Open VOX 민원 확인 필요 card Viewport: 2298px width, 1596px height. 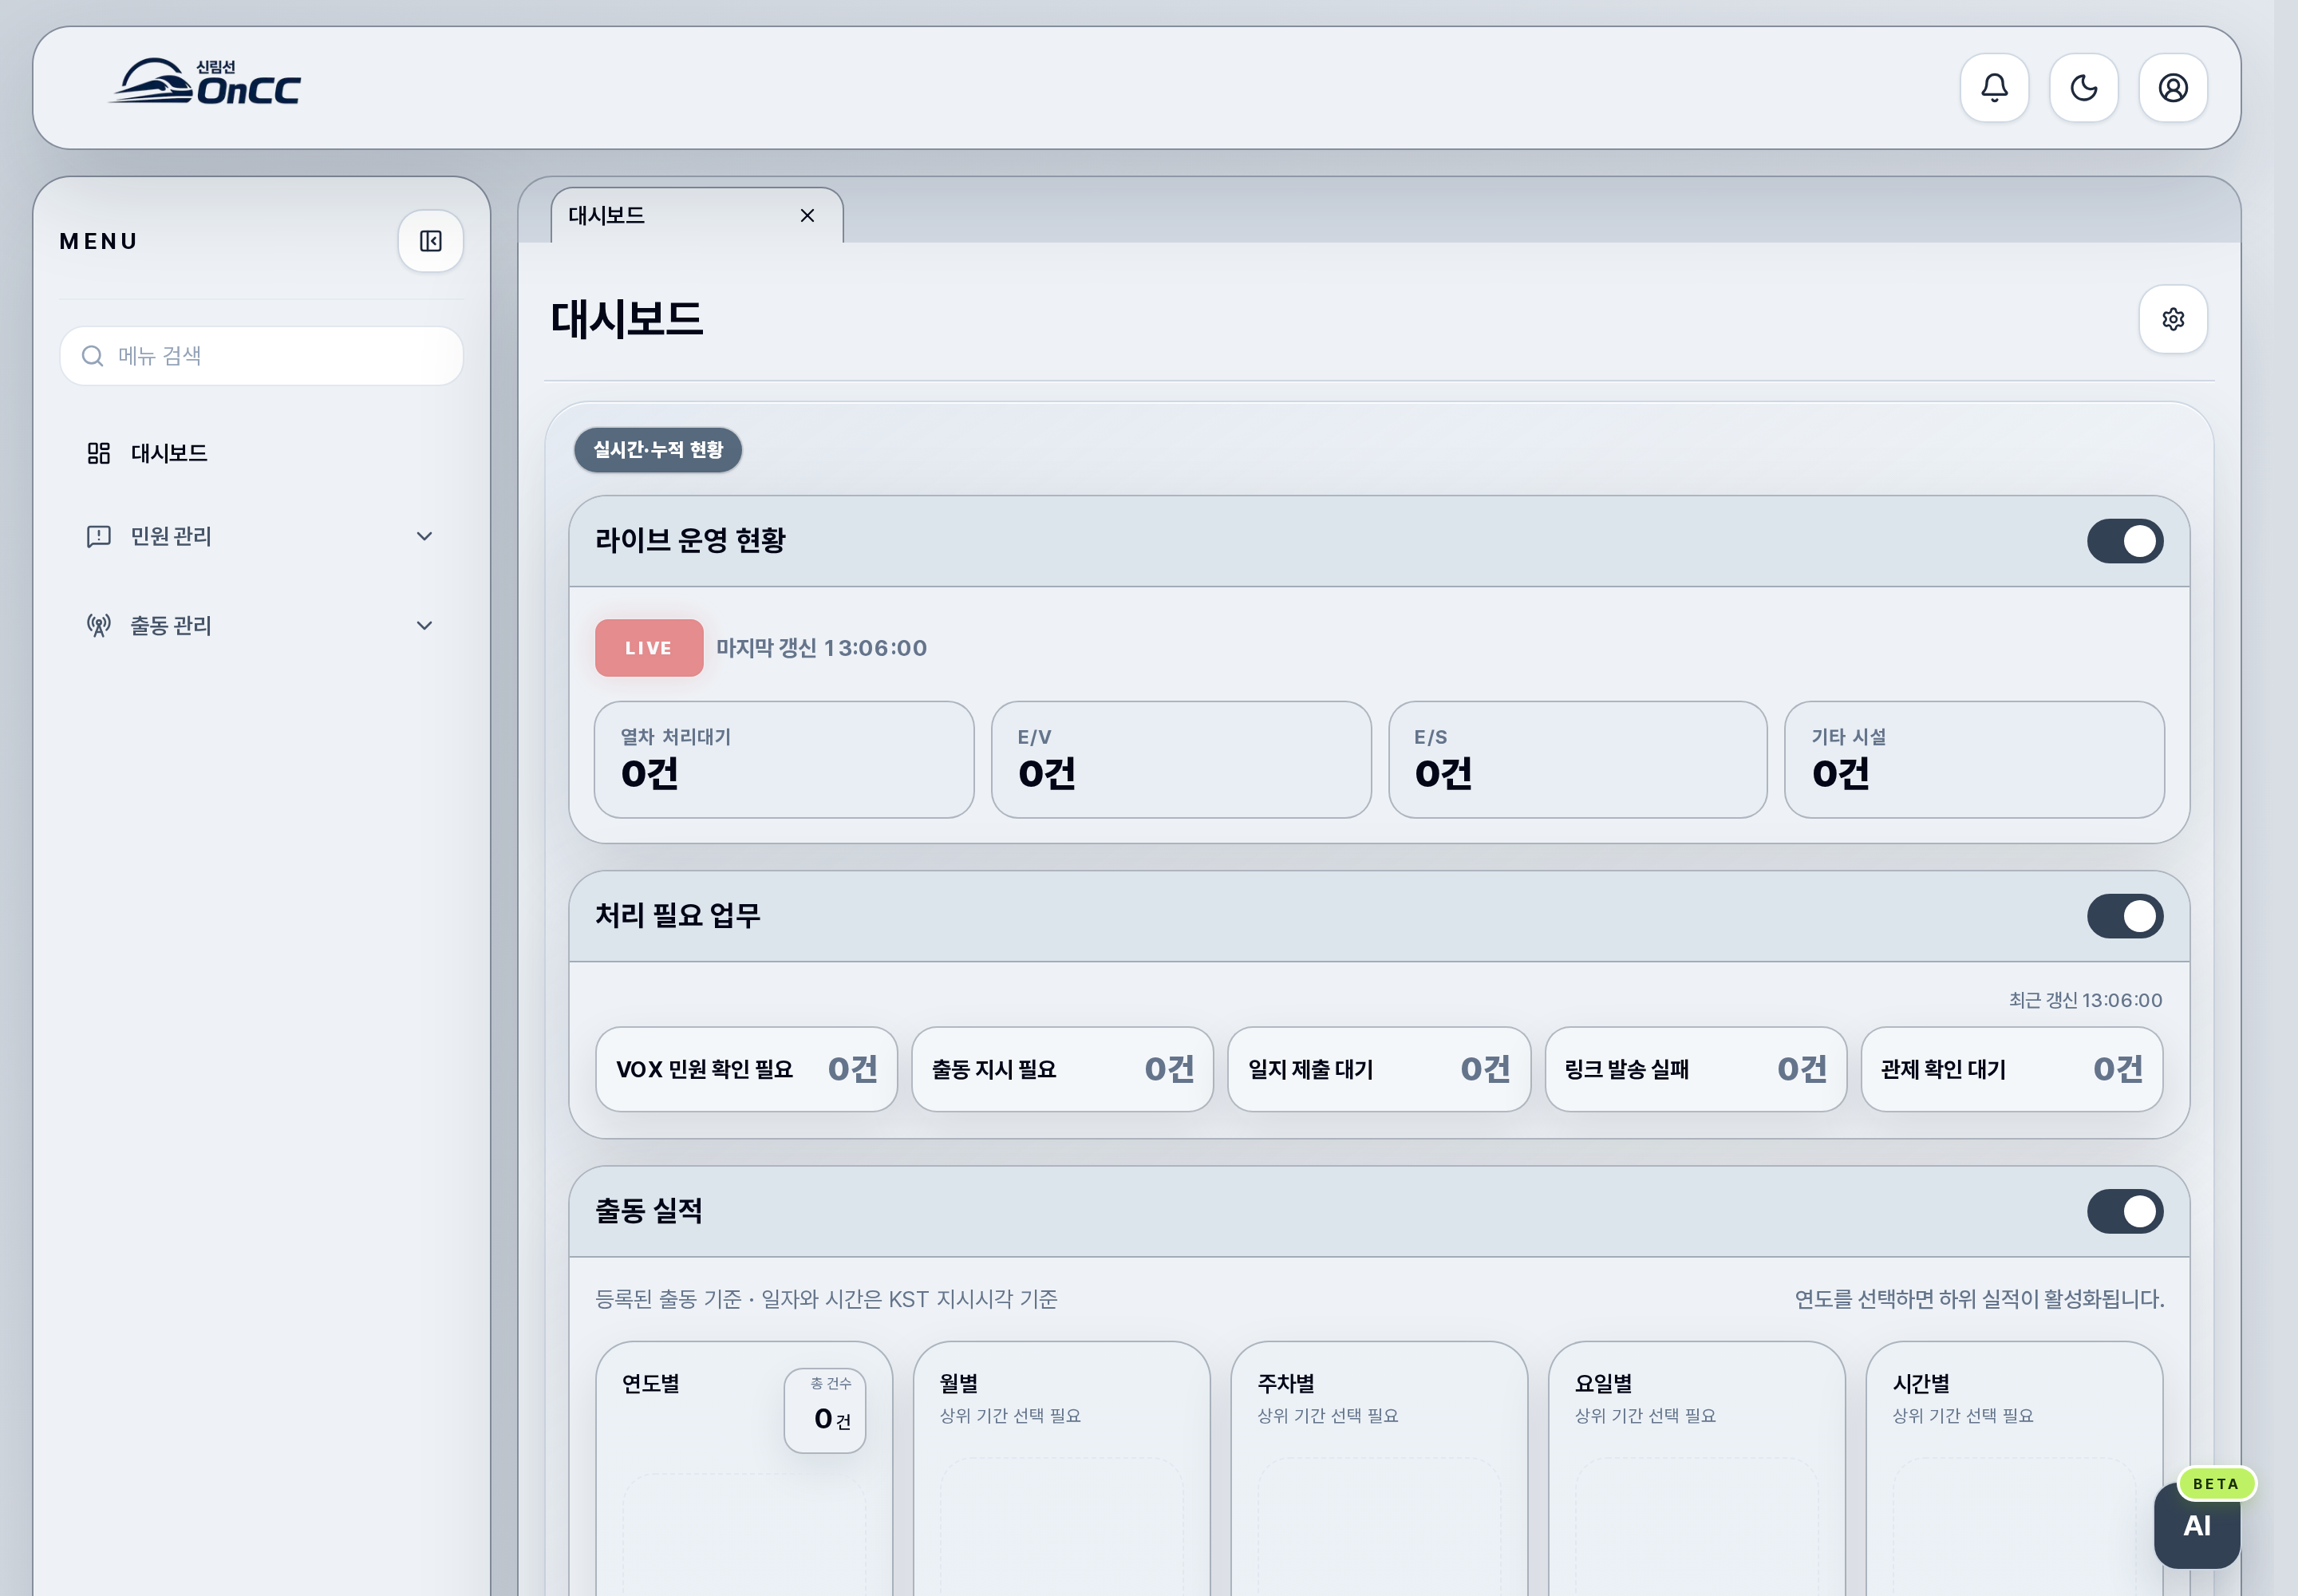click(746, 1069)
